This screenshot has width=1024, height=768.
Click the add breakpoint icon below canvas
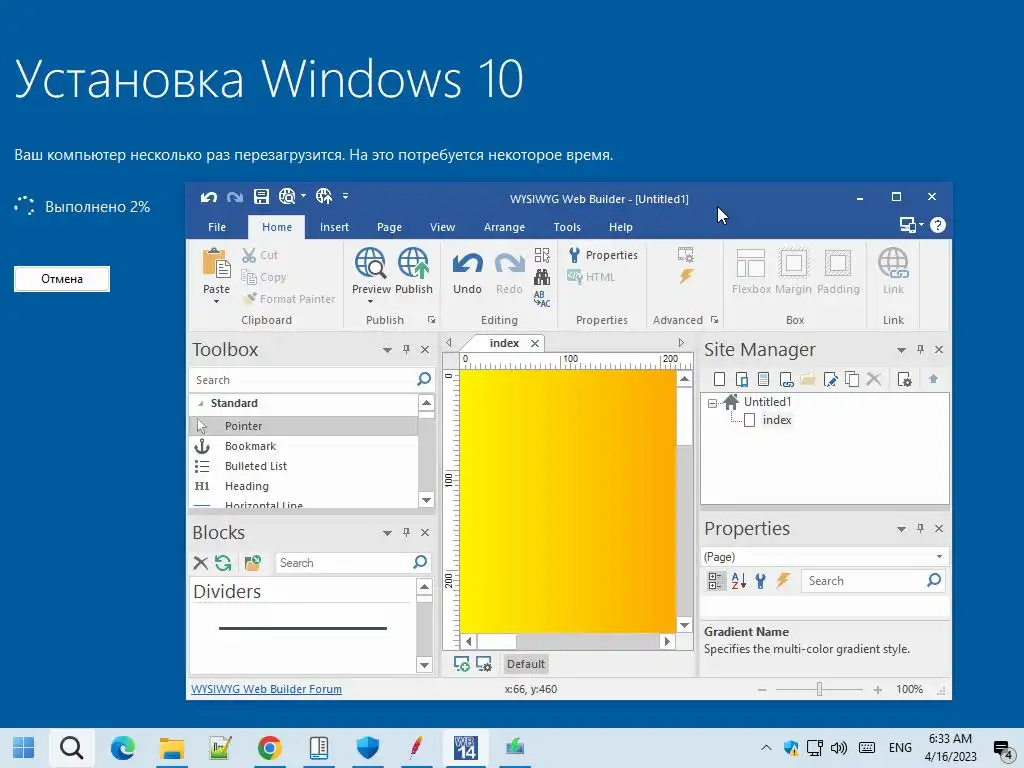462,664
